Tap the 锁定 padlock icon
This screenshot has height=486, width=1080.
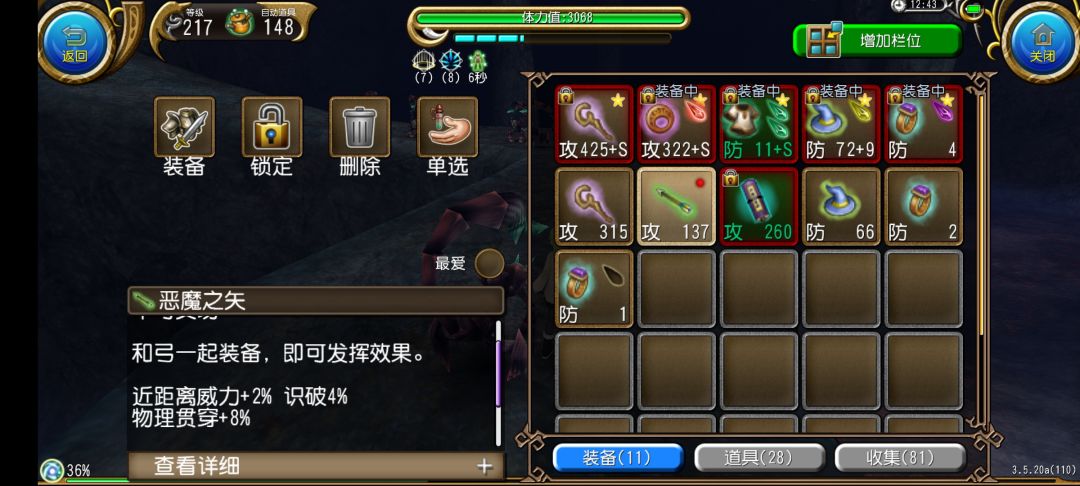click(x=271, y=127)
